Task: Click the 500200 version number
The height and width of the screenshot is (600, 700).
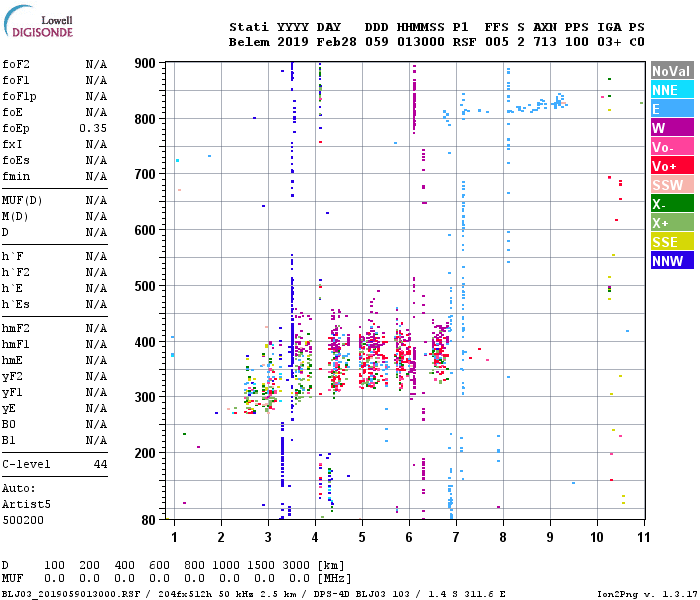Action: (23, 521)
